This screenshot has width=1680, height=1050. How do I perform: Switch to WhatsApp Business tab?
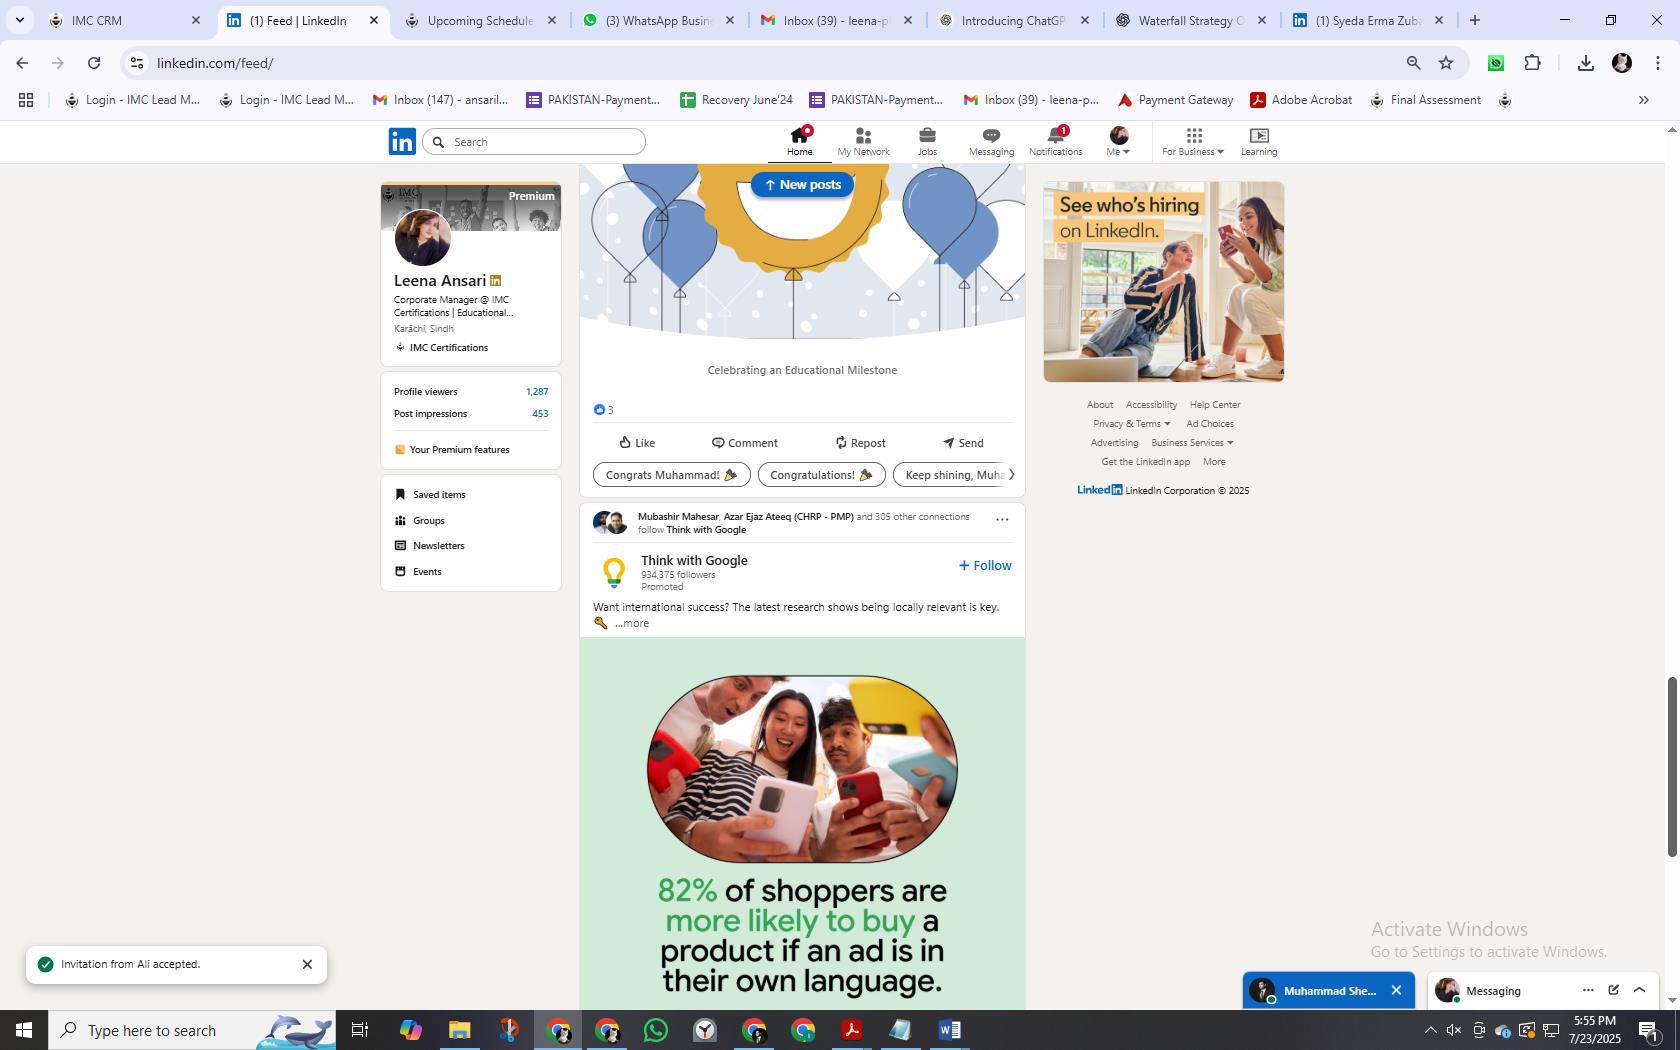[x=657, y=20]
